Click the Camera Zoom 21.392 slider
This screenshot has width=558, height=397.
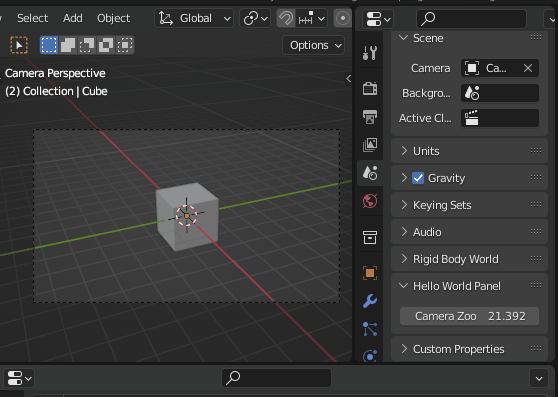(x=469, y=316)
